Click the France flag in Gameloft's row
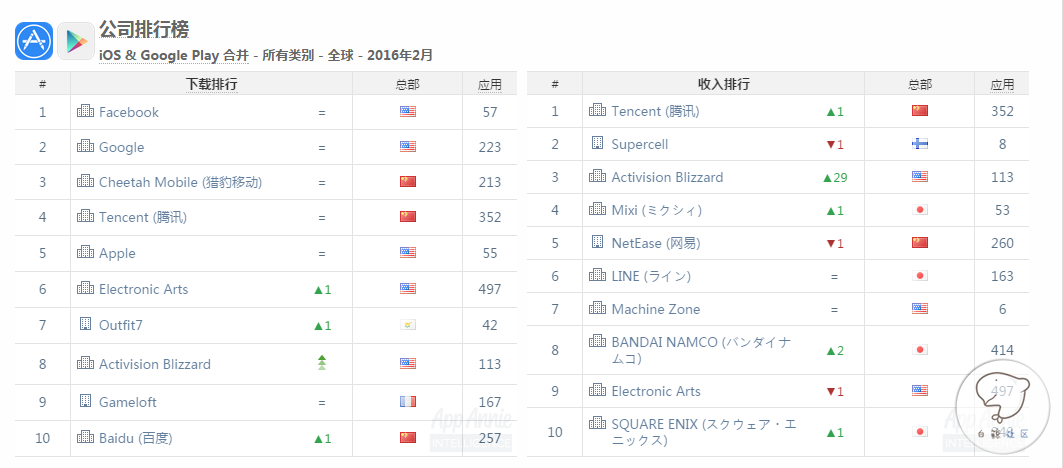 tap(407, 402)
